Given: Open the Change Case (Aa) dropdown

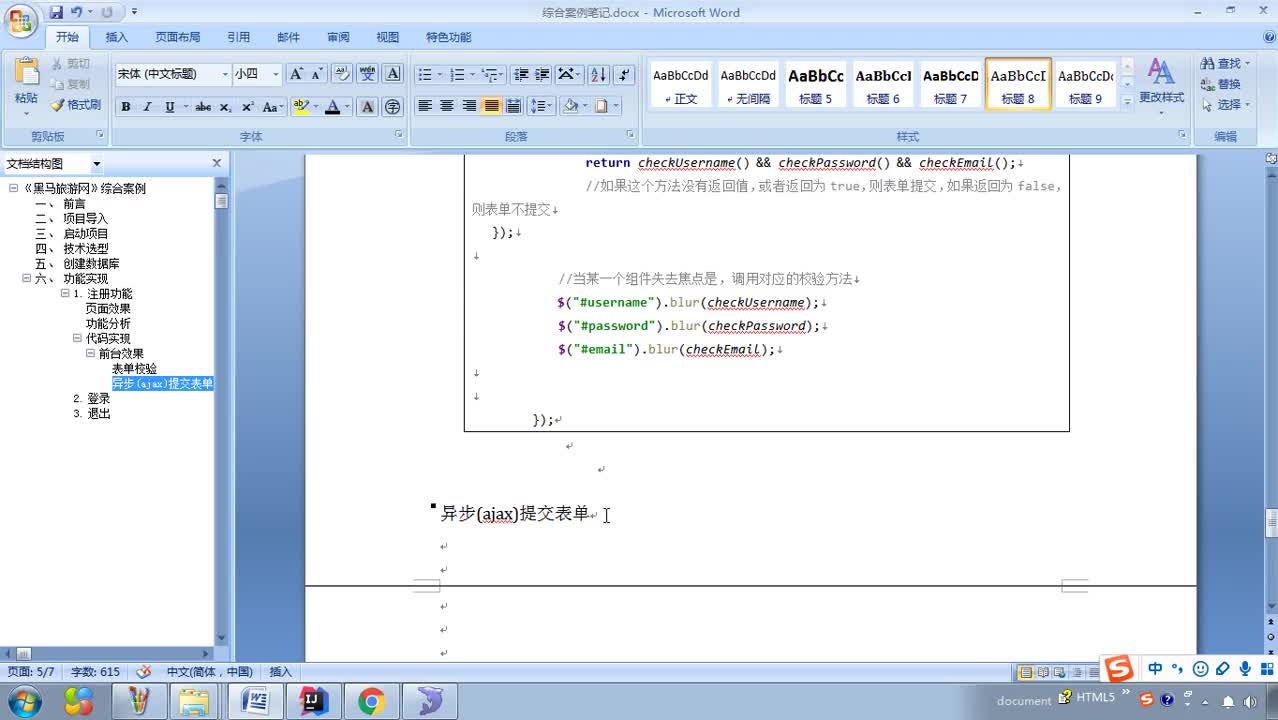Looking at the screenshot, I should pyautogui.click(x=273, y=107).
